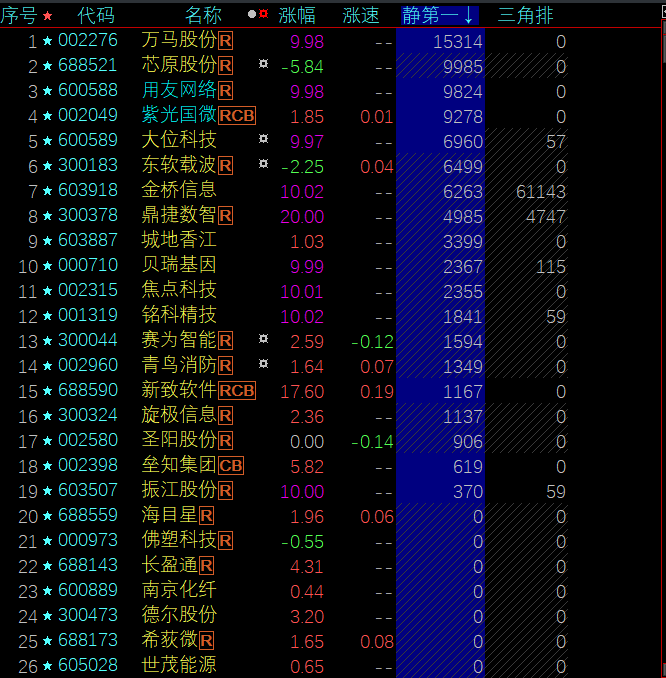This screenshot has width=666, height=678.
Task: Click the R badge of 希荻微
Action: tap(206, 641)
